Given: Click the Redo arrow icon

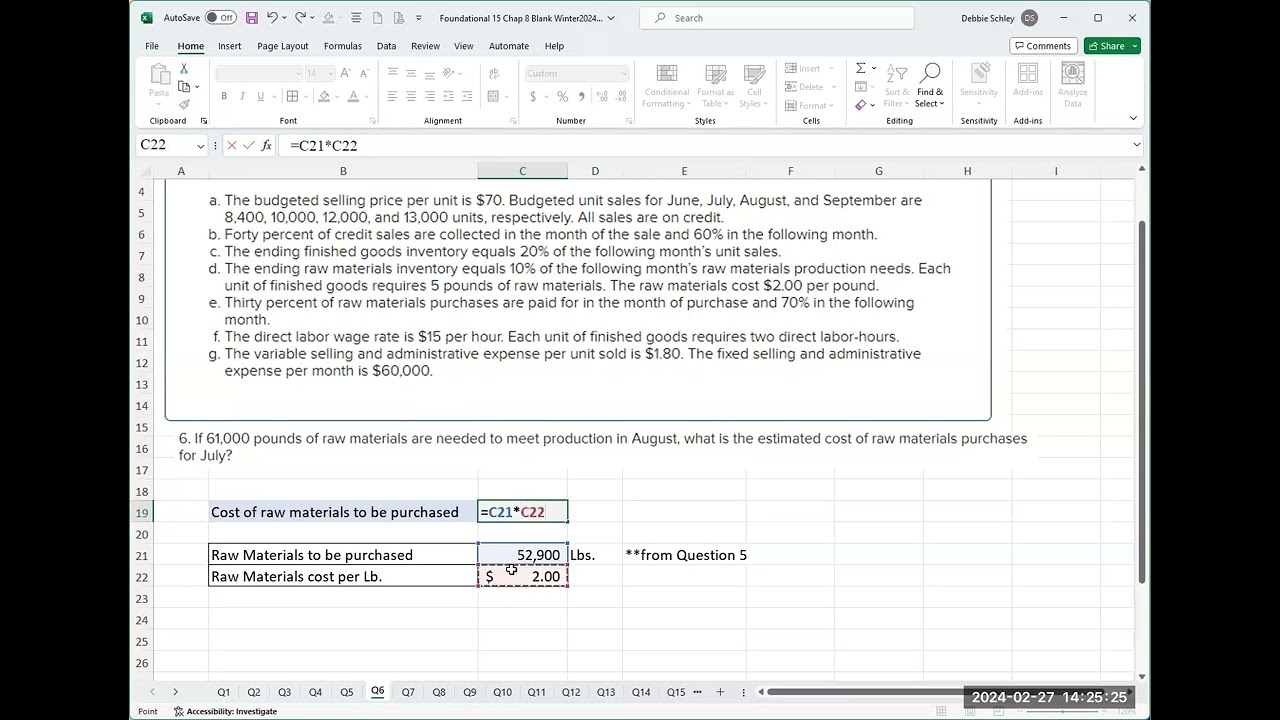Looking at the screenshot, I should click(300, 18).
